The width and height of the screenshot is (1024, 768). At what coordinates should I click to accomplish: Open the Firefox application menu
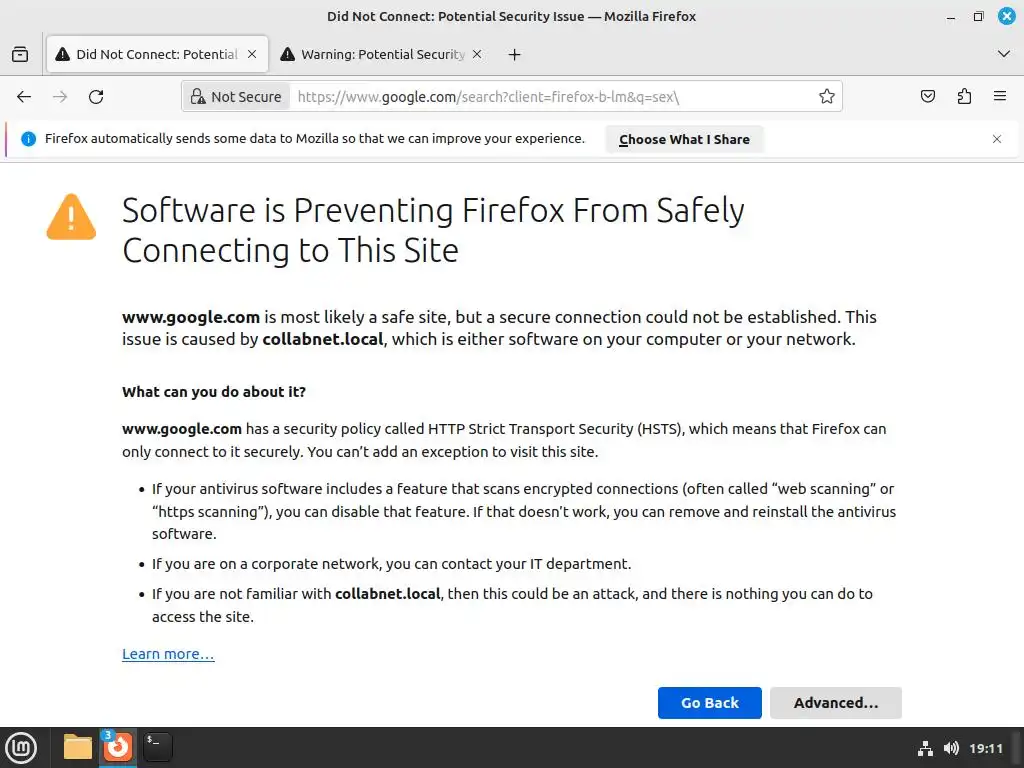[999, 97]
